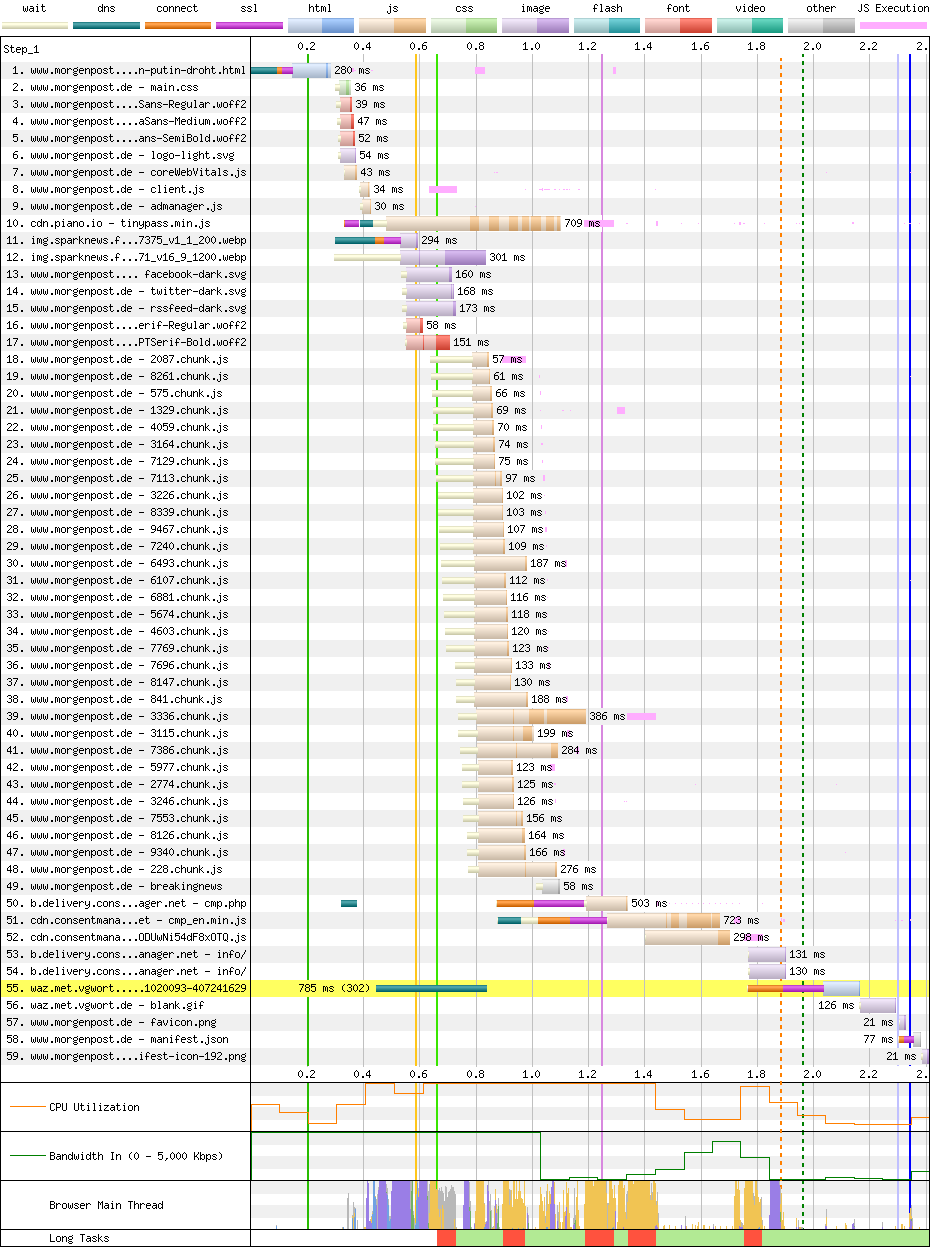Click the font legend color swatch
This screenshot has width=930, height=1247.
tap(678, 24)
